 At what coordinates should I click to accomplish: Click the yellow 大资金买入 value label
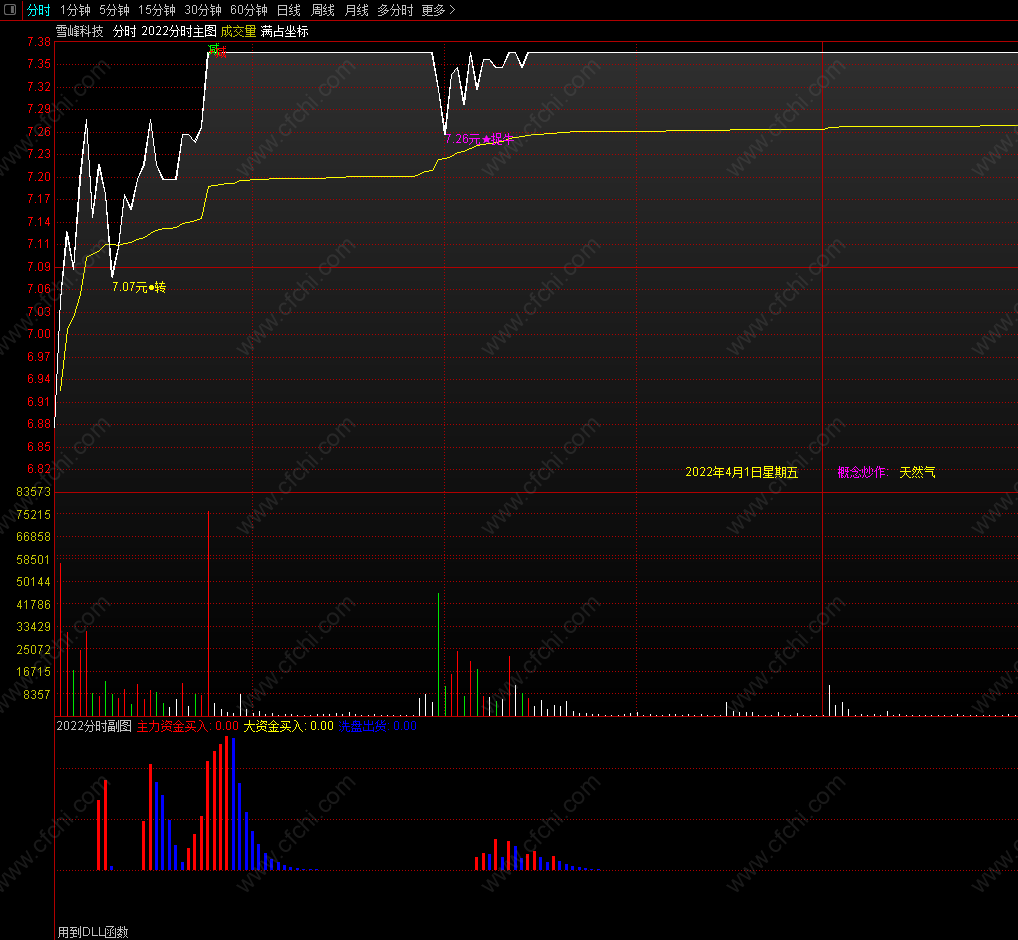pyautogui.click(x=288, y=726)
